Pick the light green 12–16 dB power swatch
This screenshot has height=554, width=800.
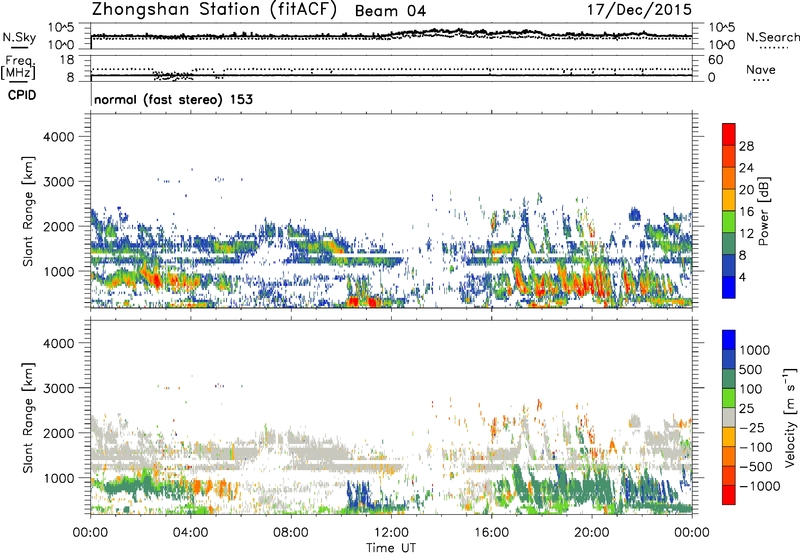pyautogui.click(x=729, y=222)
